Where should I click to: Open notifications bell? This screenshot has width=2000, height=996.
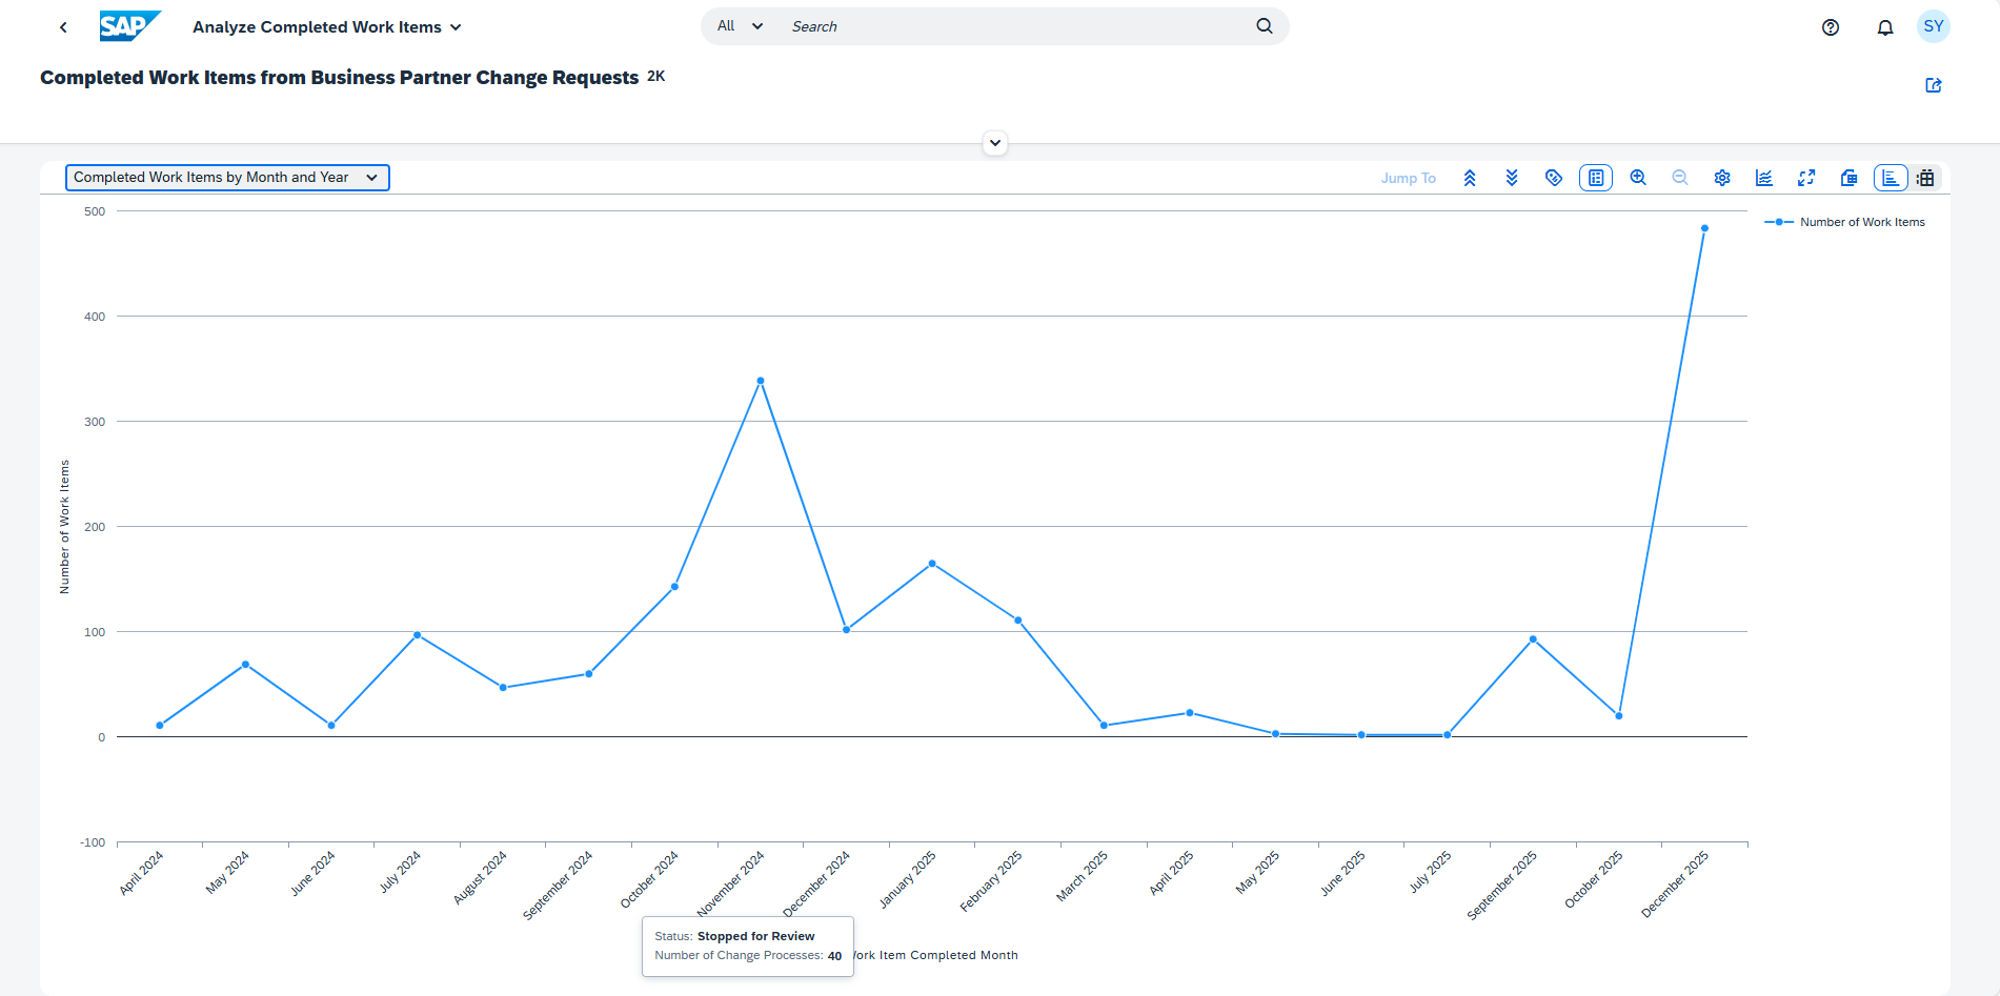coord(1885,27)
